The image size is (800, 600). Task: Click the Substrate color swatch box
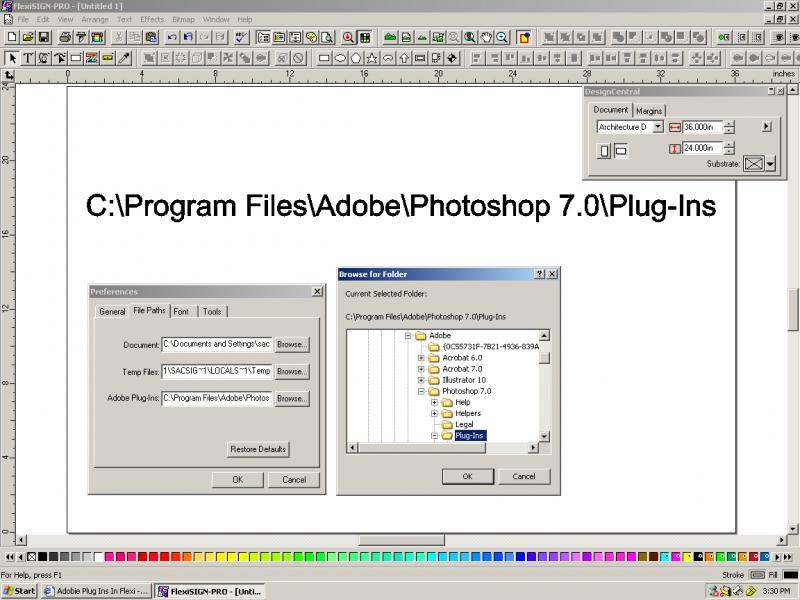[x=754, y=164]
